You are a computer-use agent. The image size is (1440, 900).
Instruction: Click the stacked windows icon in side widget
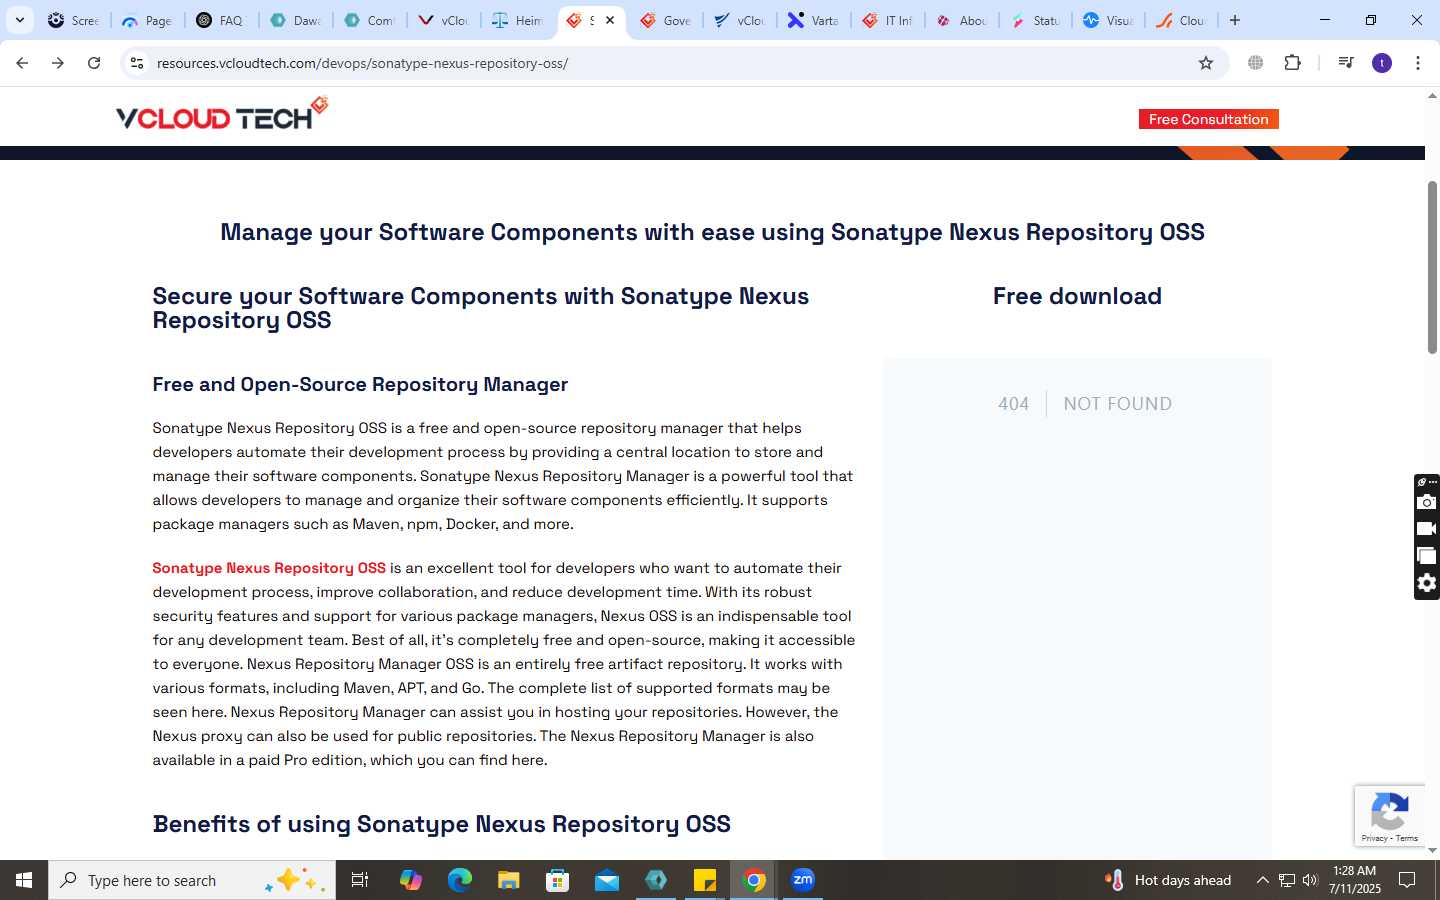click(x=1427, y=556)
